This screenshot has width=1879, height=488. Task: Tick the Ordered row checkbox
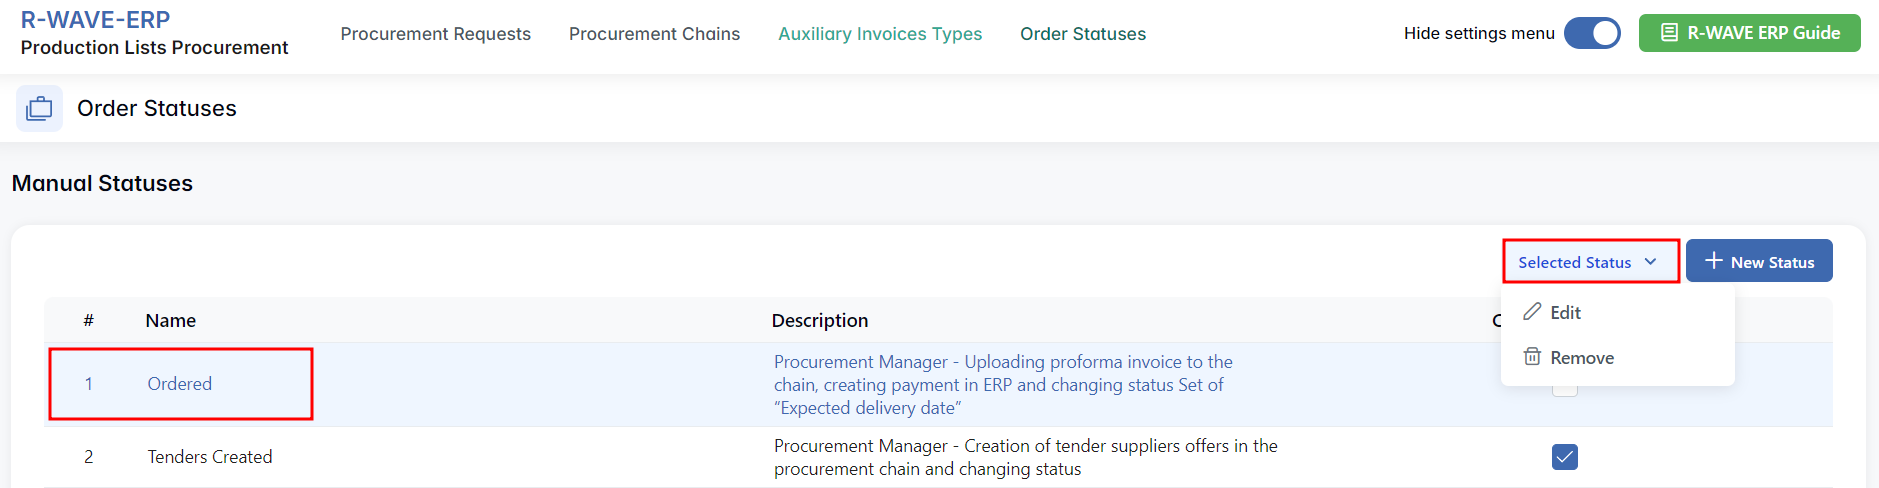[1565, 388]
